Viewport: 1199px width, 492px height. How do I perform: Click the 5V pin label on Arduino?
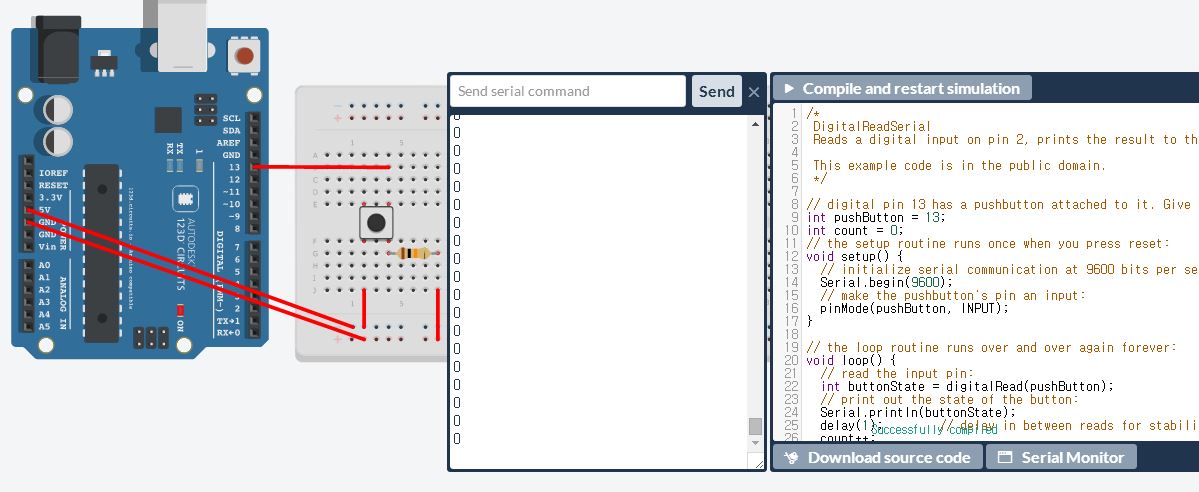45,210
